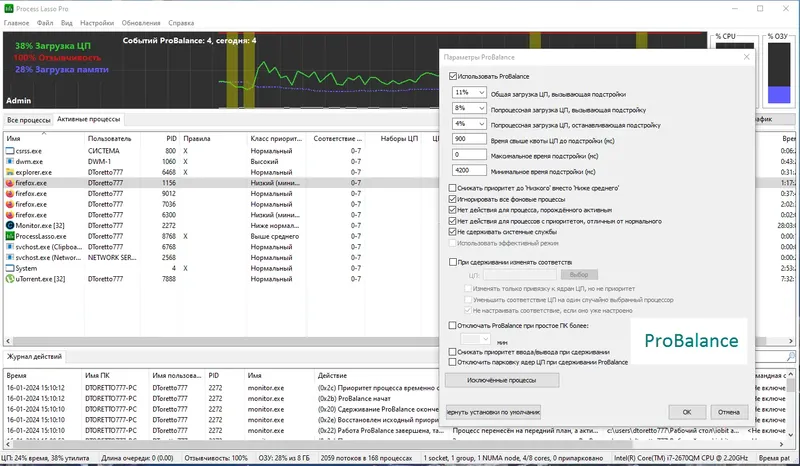
Task: Click the field containing 900 ms
Action: (469, 139)
